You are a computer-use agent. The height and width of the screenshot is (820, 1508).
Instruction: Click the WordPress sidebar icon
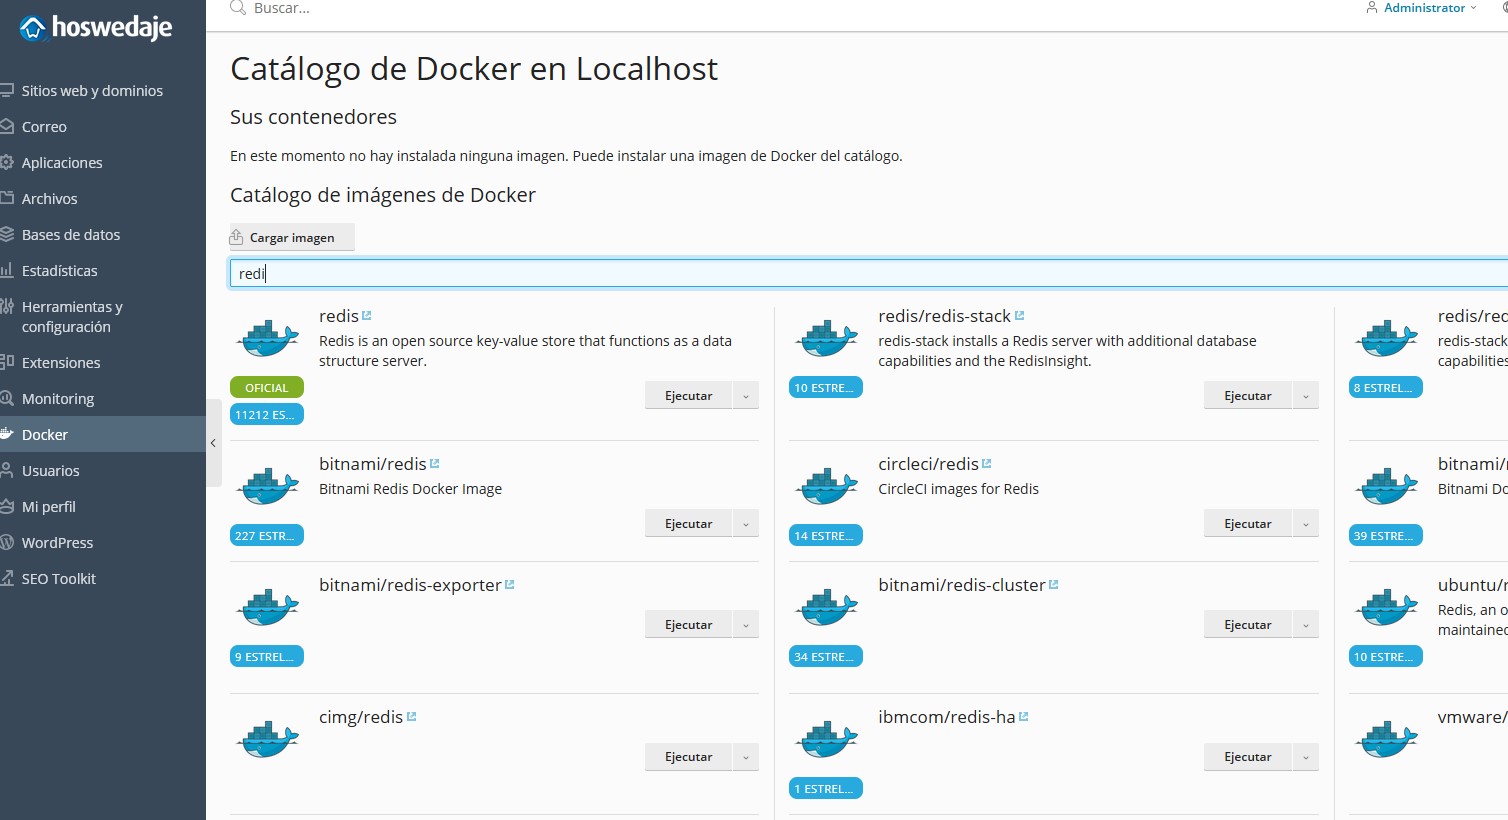coord(6,542)
